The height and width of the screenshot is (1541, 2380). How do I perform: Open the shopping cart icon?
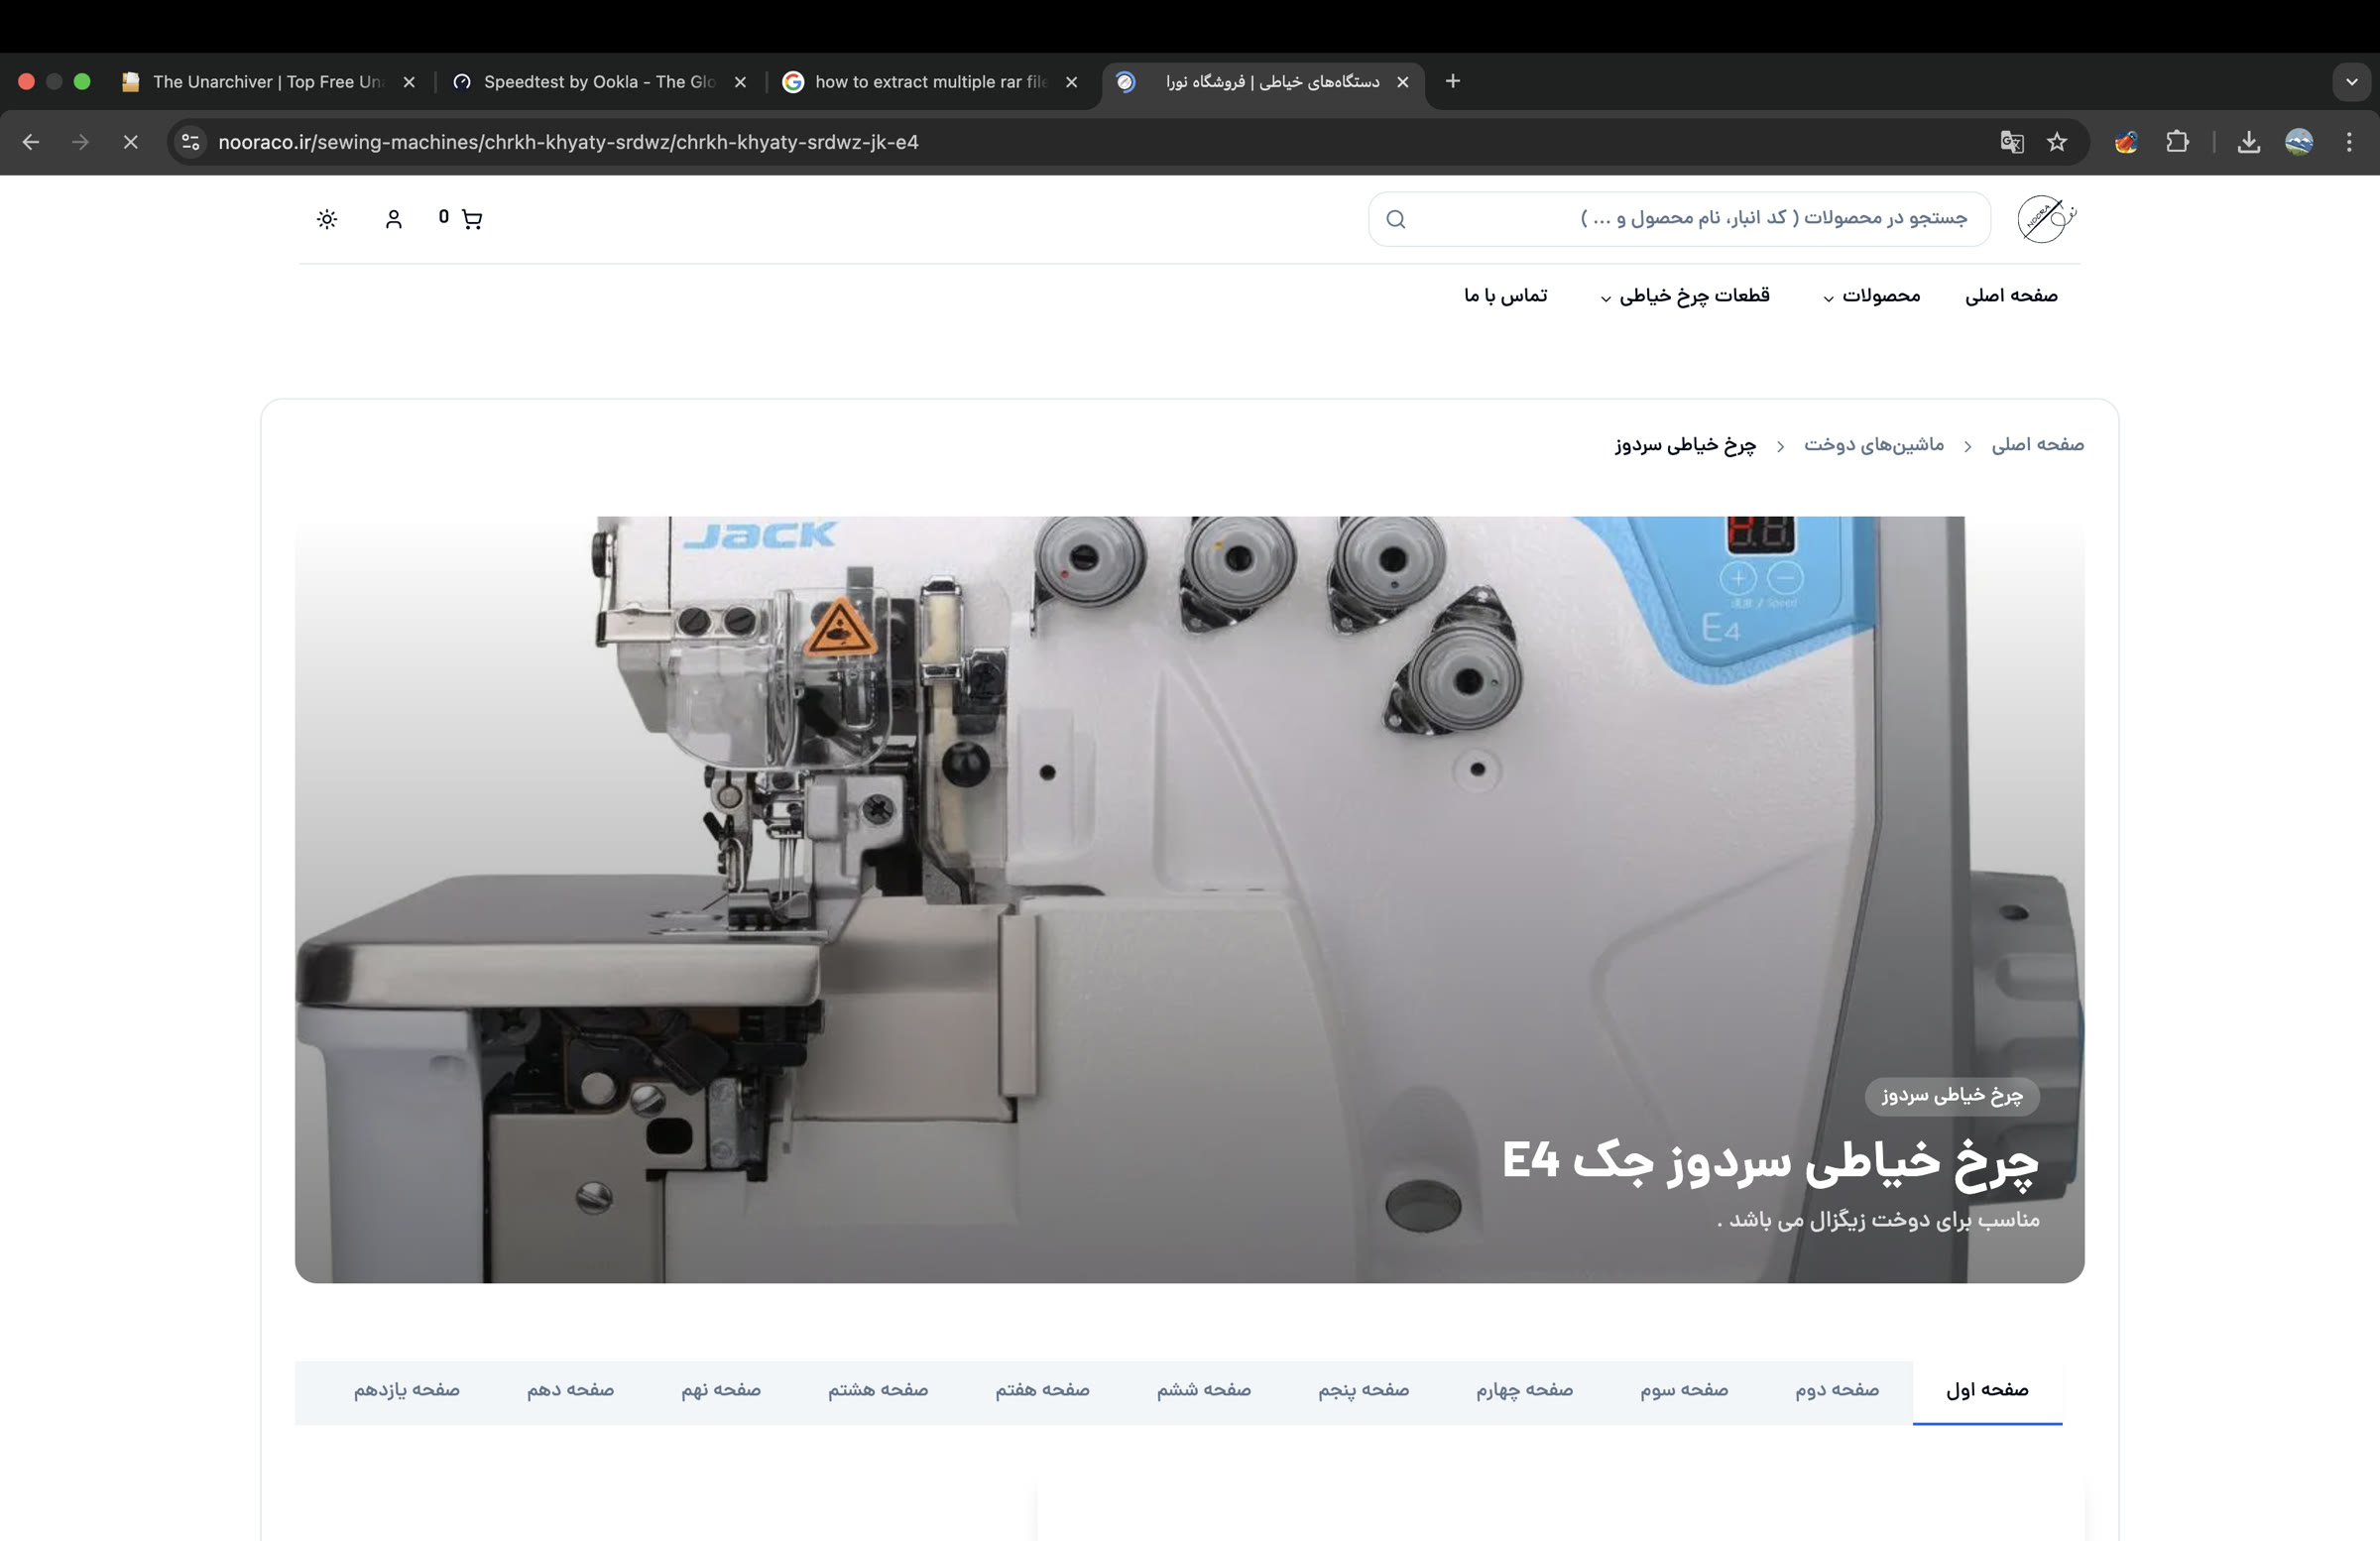(472, 219)
